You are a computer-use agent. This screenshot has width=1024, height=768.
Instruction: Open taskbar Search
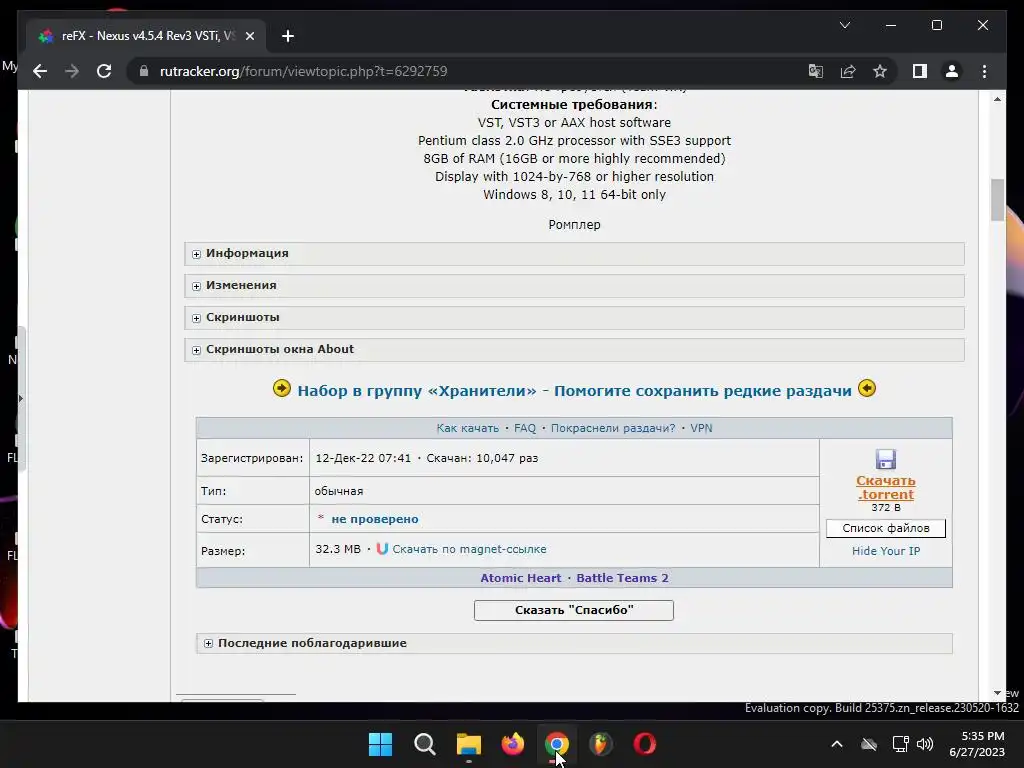(x=424, y=744)
